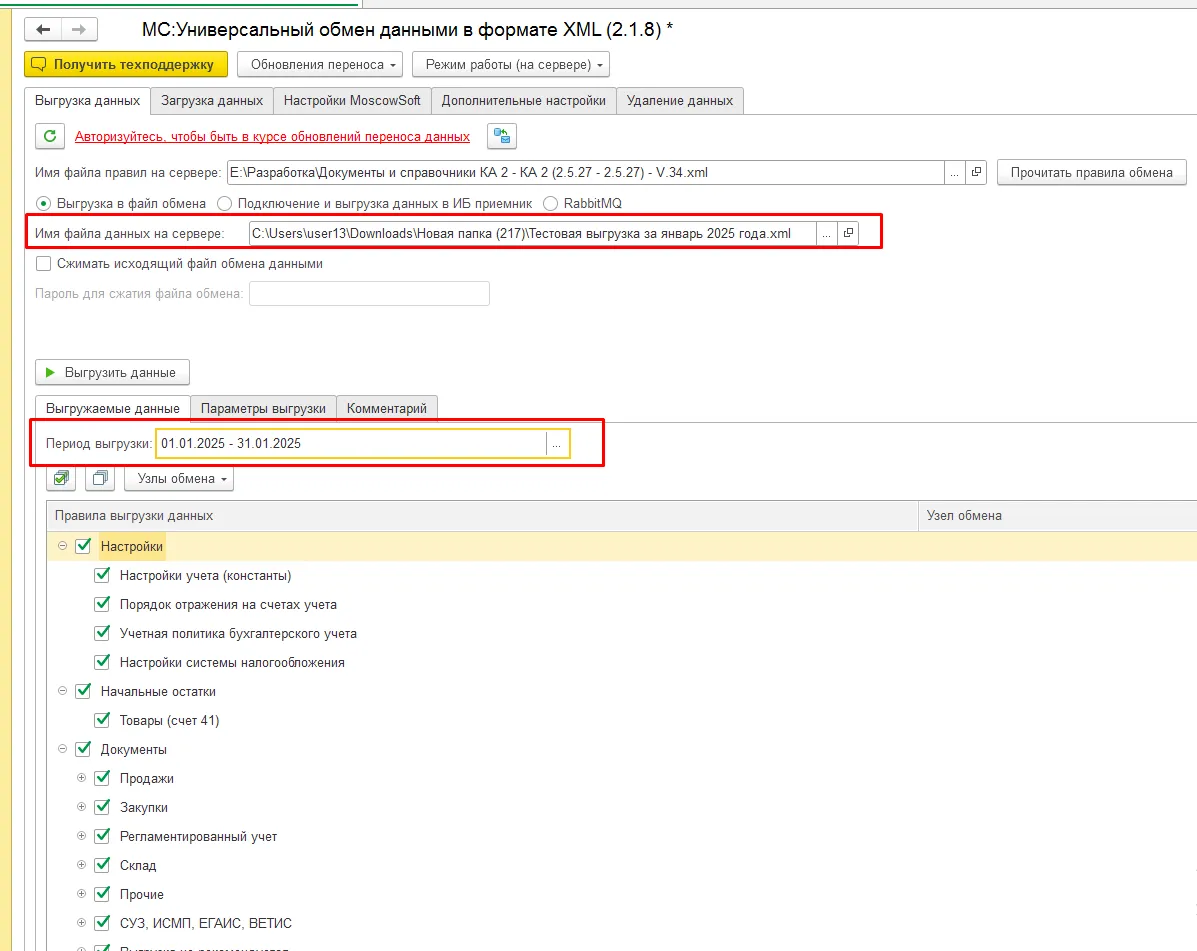Image resolution: width=1197 pixels, height=951 pixels.
Task: Toggle Настройки group checkbox
Action: point(83,546)
